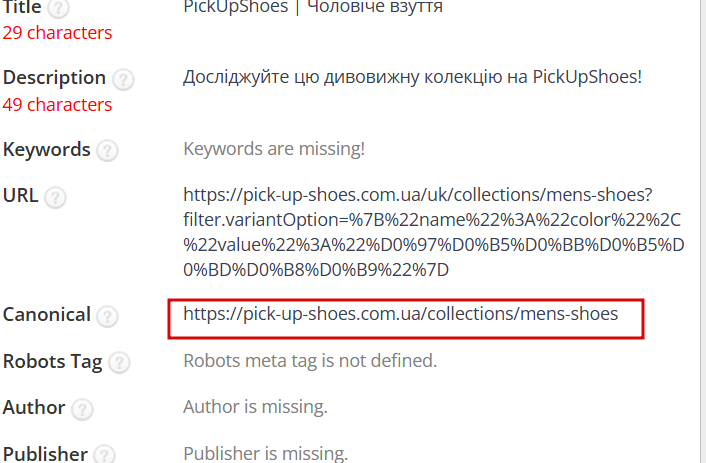Click the red "29 characters" title count
The height and width of the screenshot is (463, 706).
tap(57, 33)
